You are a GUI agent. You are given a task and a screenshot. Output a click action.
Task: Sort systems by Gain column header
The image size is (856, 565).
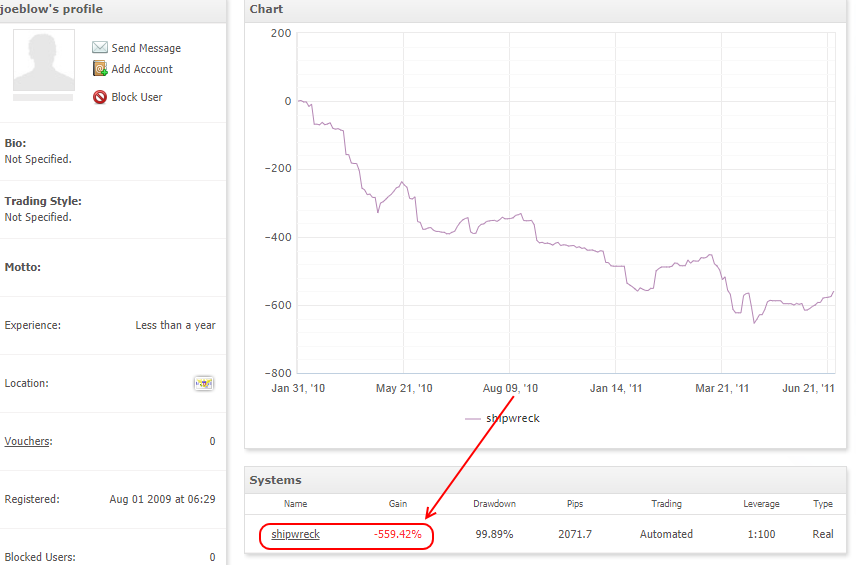(397, 503)
